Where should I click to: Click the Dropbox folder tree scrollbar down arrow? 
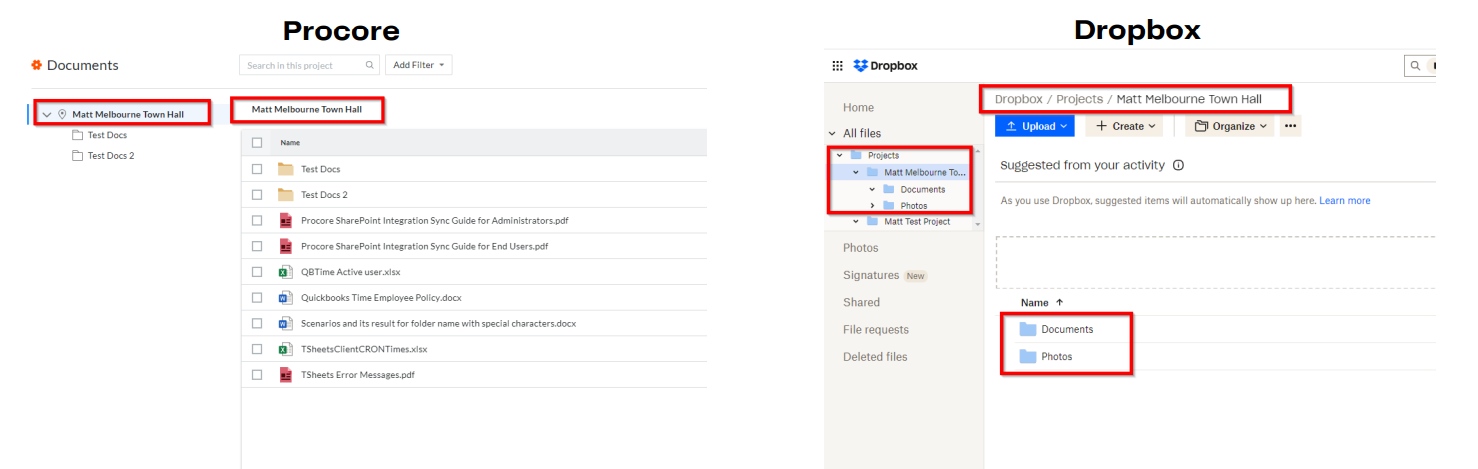point(978,225)
